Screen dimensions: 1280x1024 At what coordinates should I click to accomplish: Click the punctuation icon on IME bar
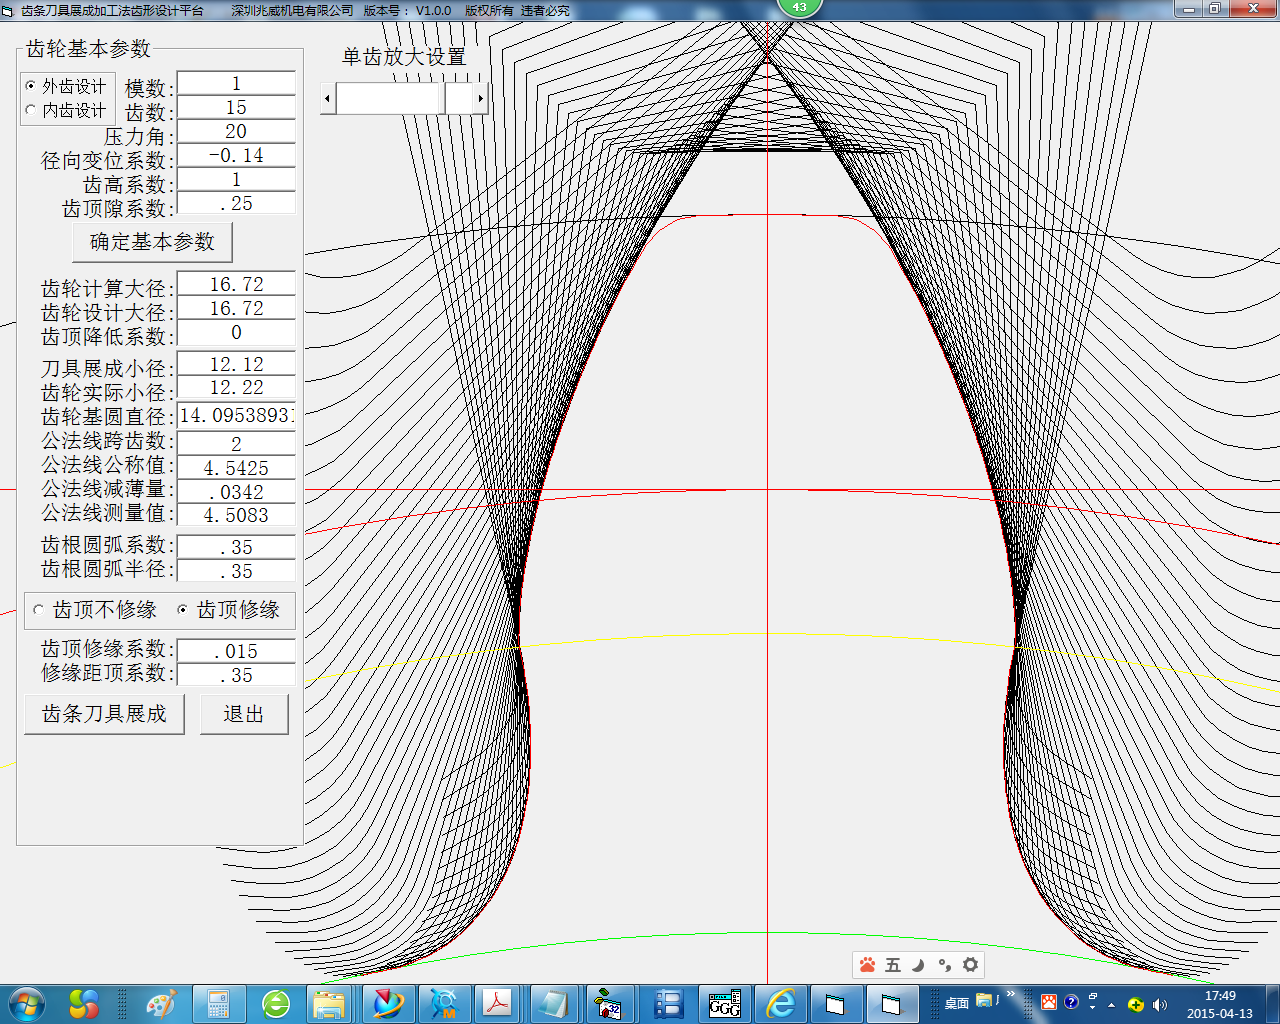pos(944,965)
